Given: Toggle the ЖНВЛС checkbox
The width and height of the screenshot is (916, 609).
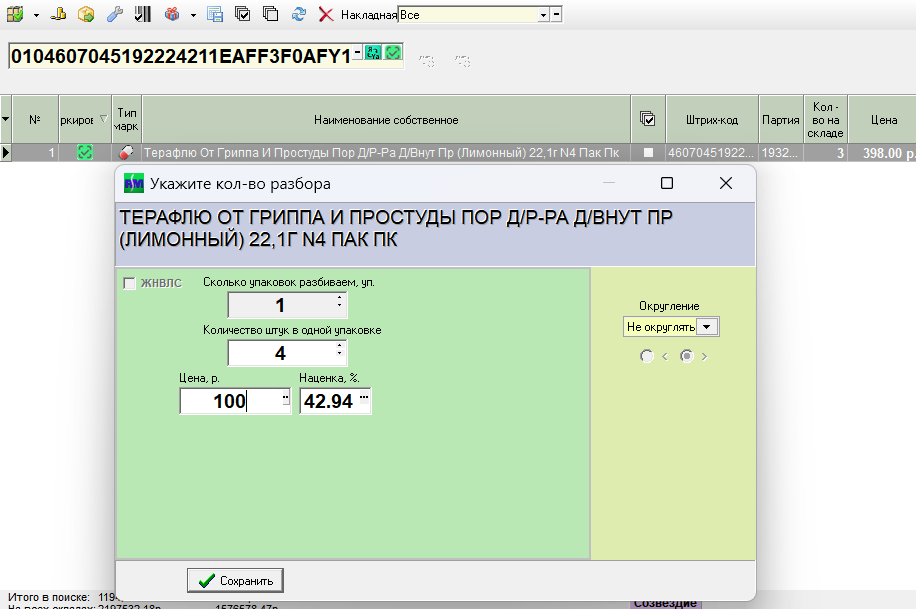Looking at the screenshot, I should (x=130, y=283).
